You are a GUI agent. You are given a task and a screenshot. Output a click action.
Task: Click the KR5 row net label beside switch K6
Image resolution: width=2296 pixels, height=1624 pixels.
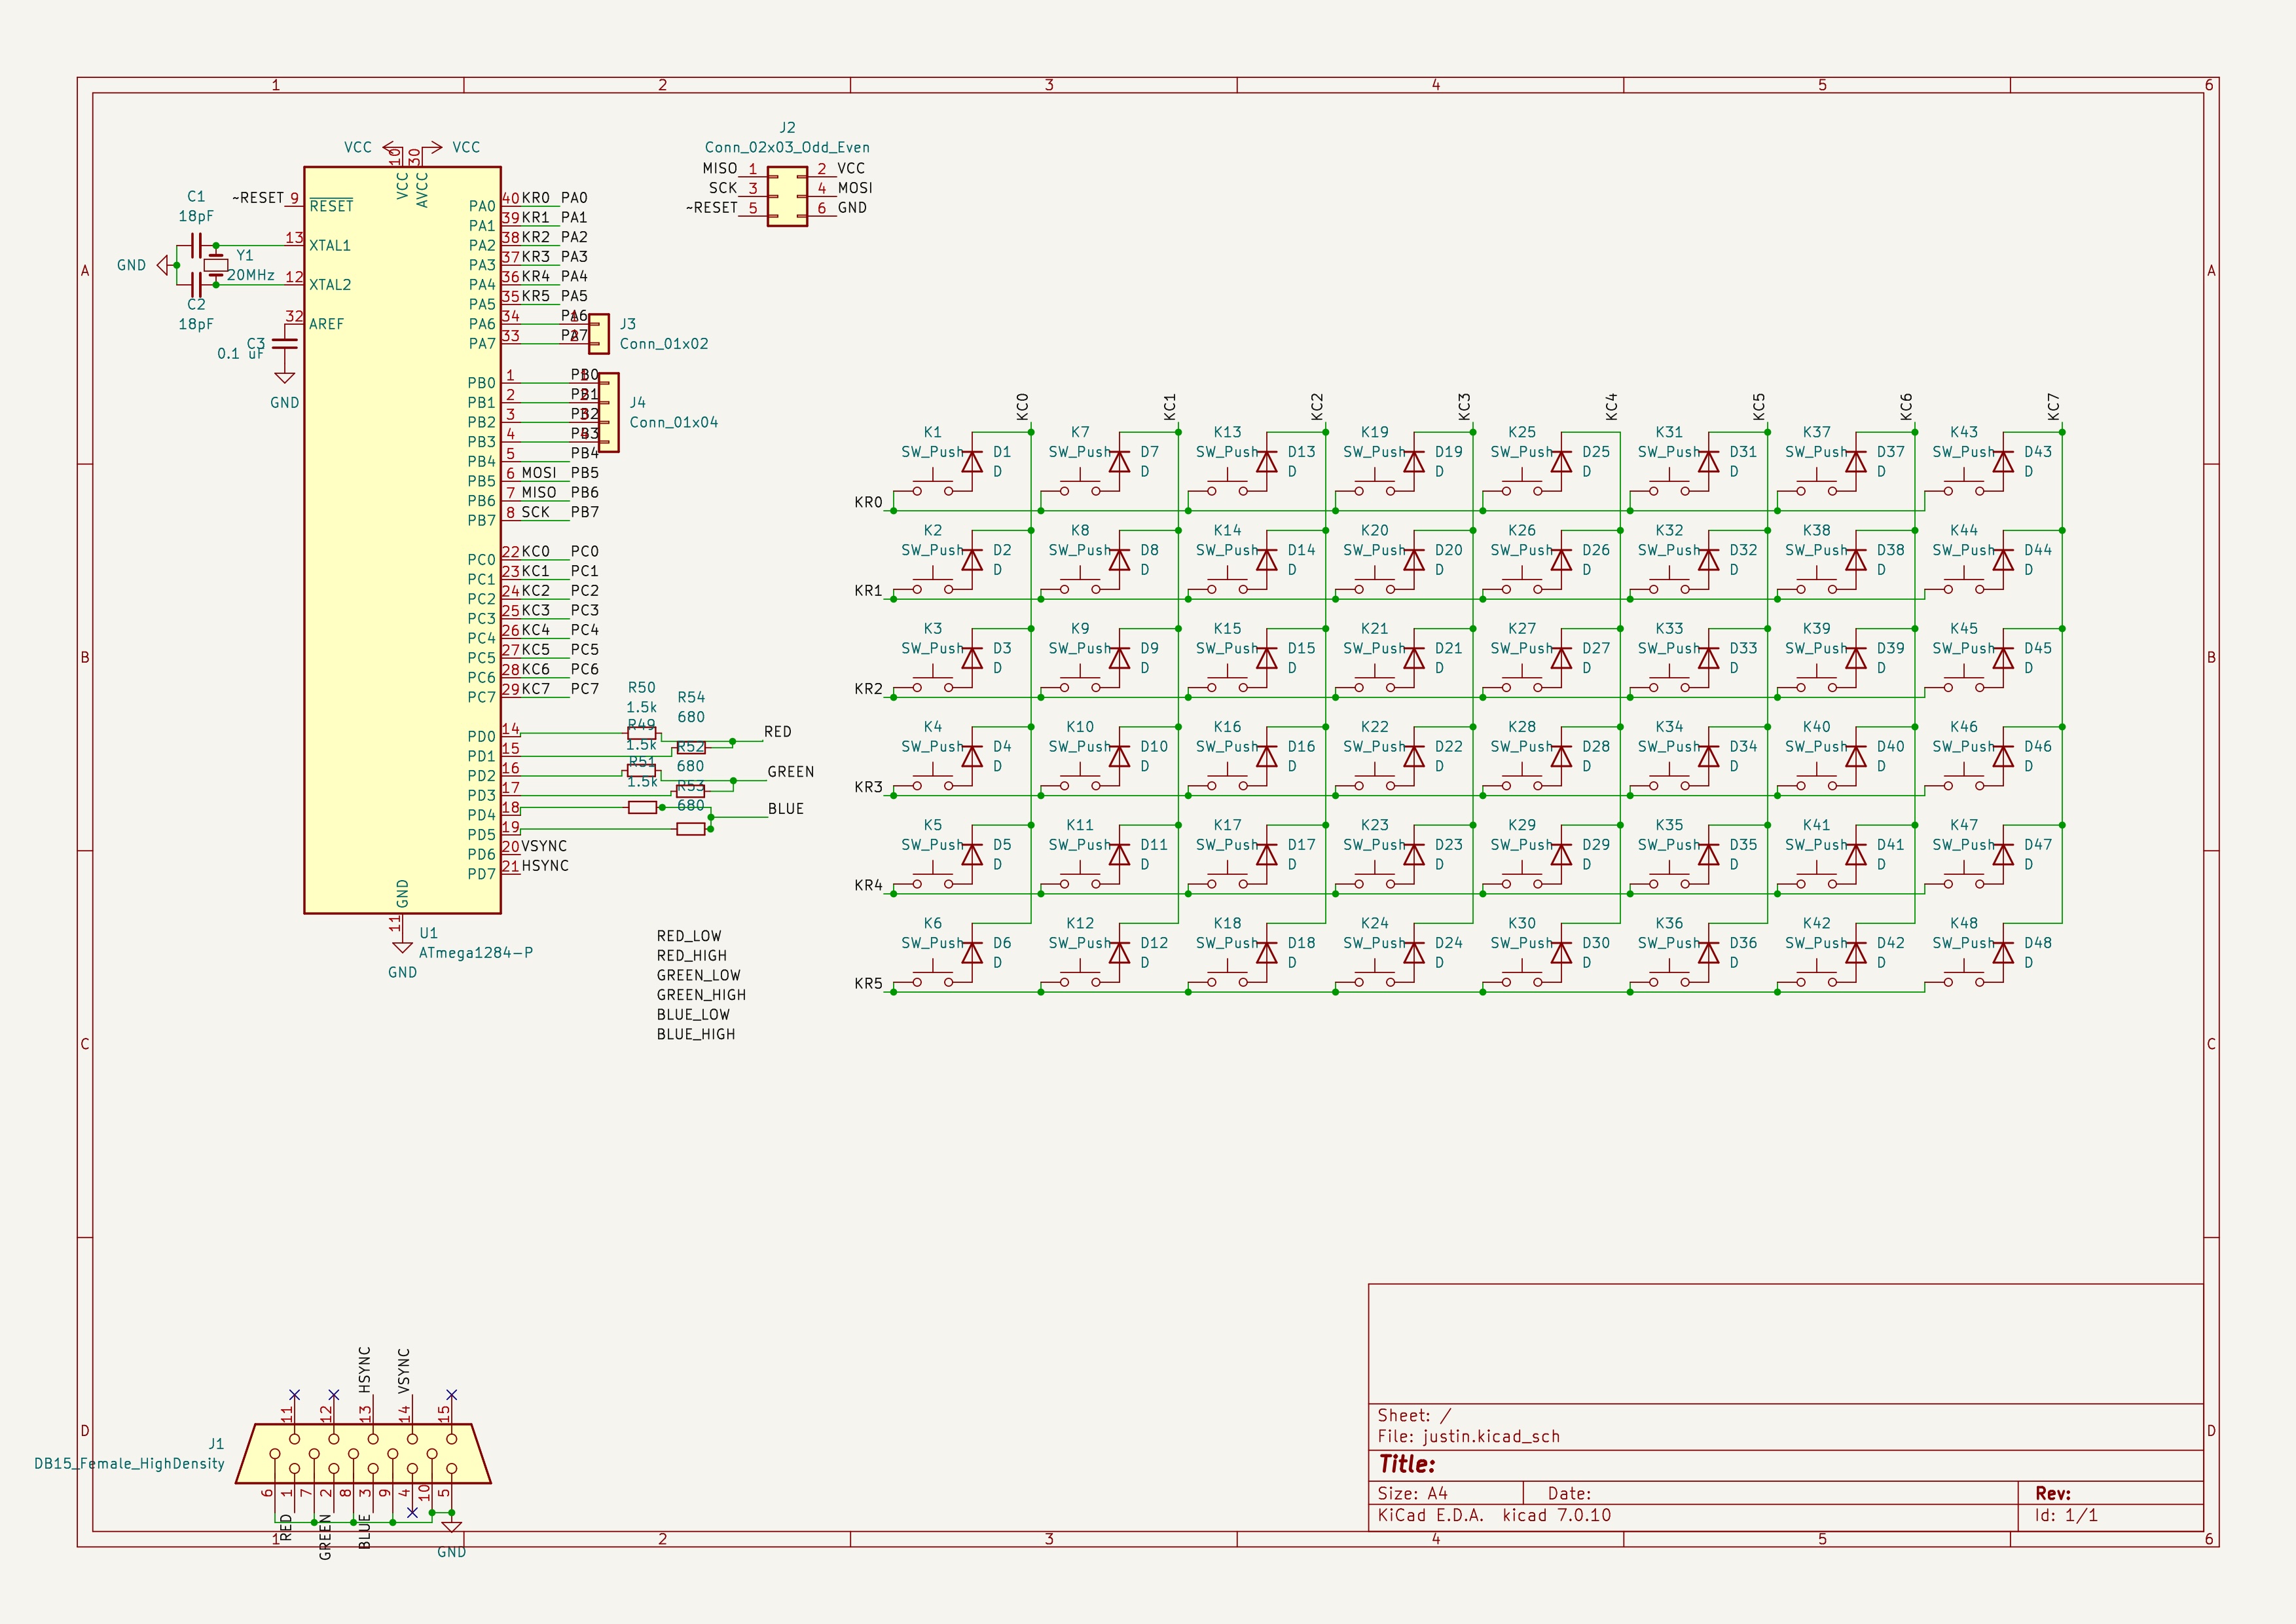[x=868, y=984]
